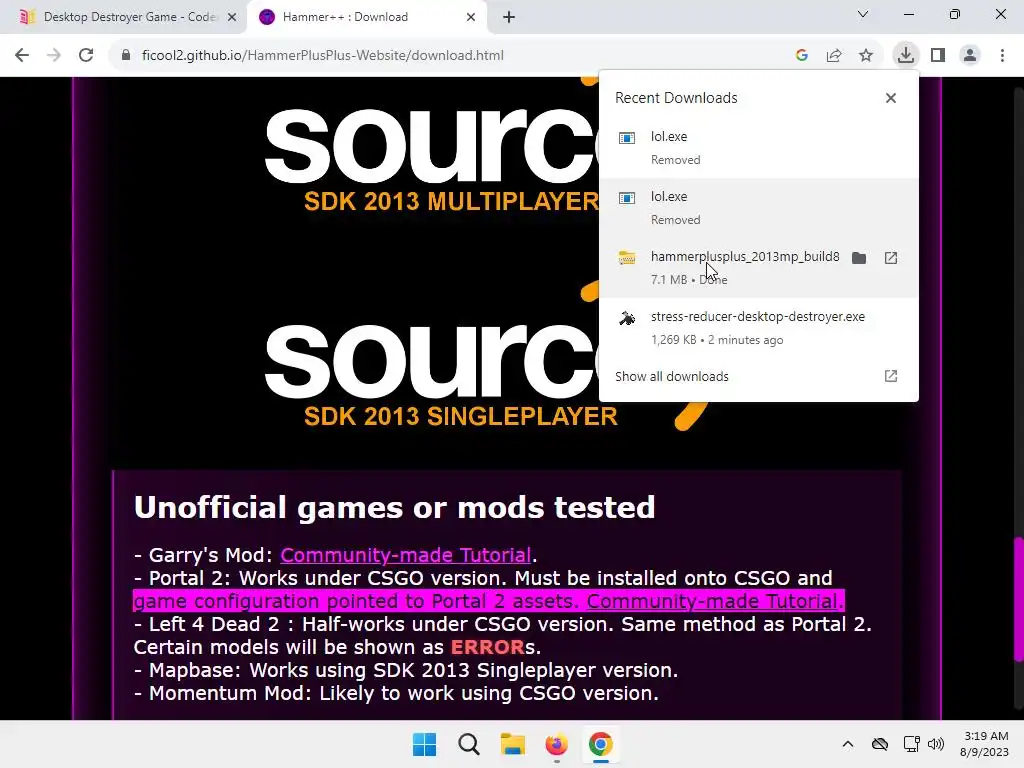Open stress-reducer-desktop-destroyer.exe download entry

[759, 328]
